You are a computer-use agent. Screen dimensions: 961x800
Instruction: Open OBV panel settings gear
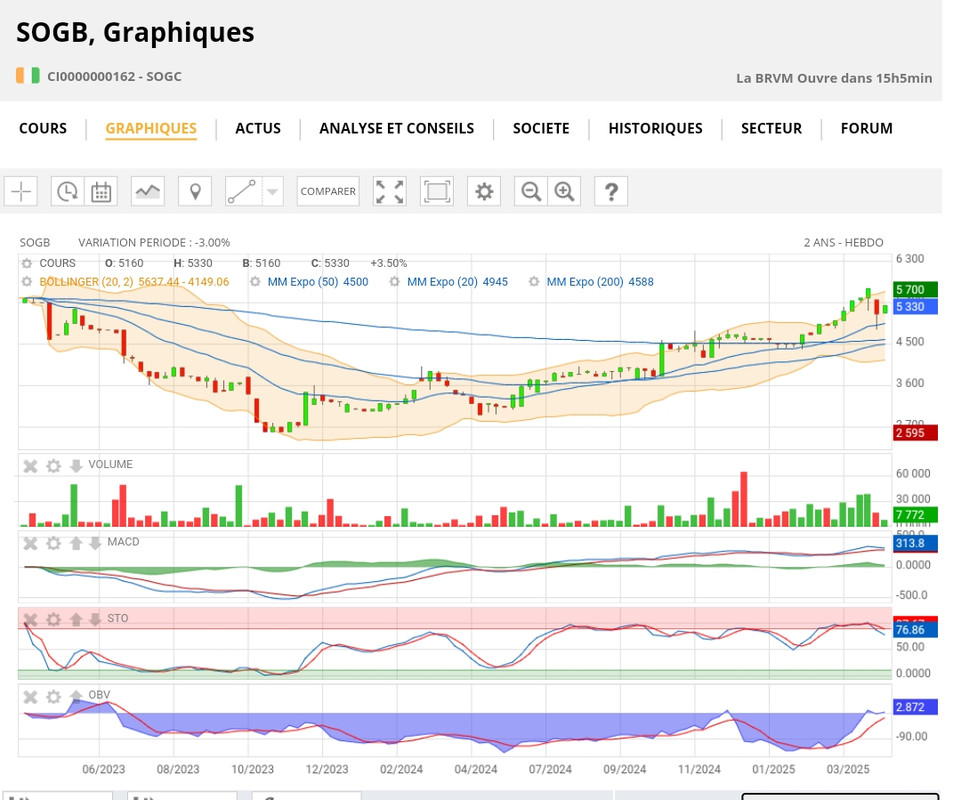(54, 696)
